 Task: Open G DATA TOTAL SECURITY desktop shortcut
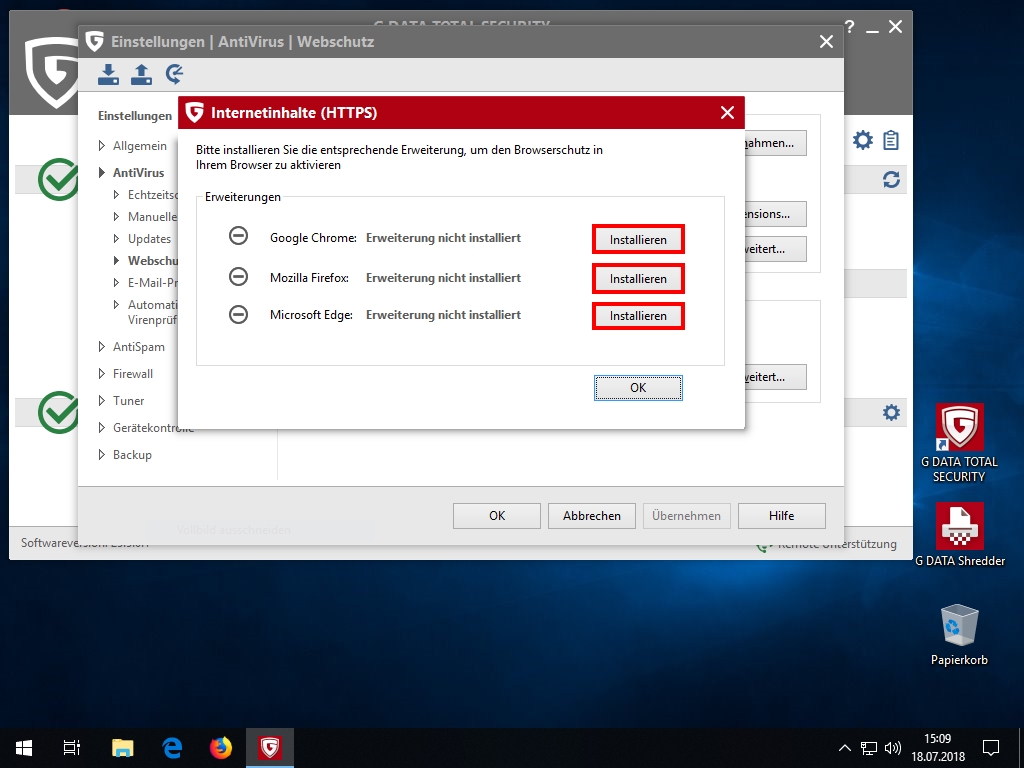pos(959,443)
